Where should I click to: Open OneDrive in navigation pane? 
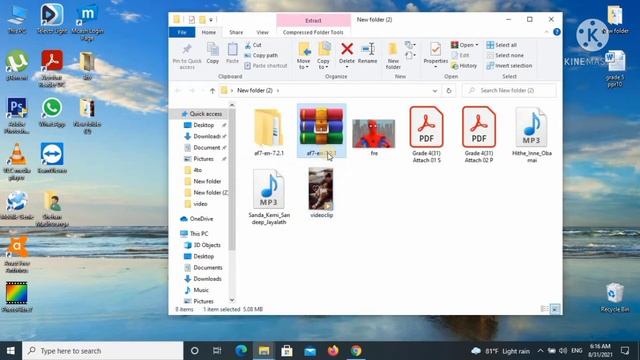(x=197, y=219)
